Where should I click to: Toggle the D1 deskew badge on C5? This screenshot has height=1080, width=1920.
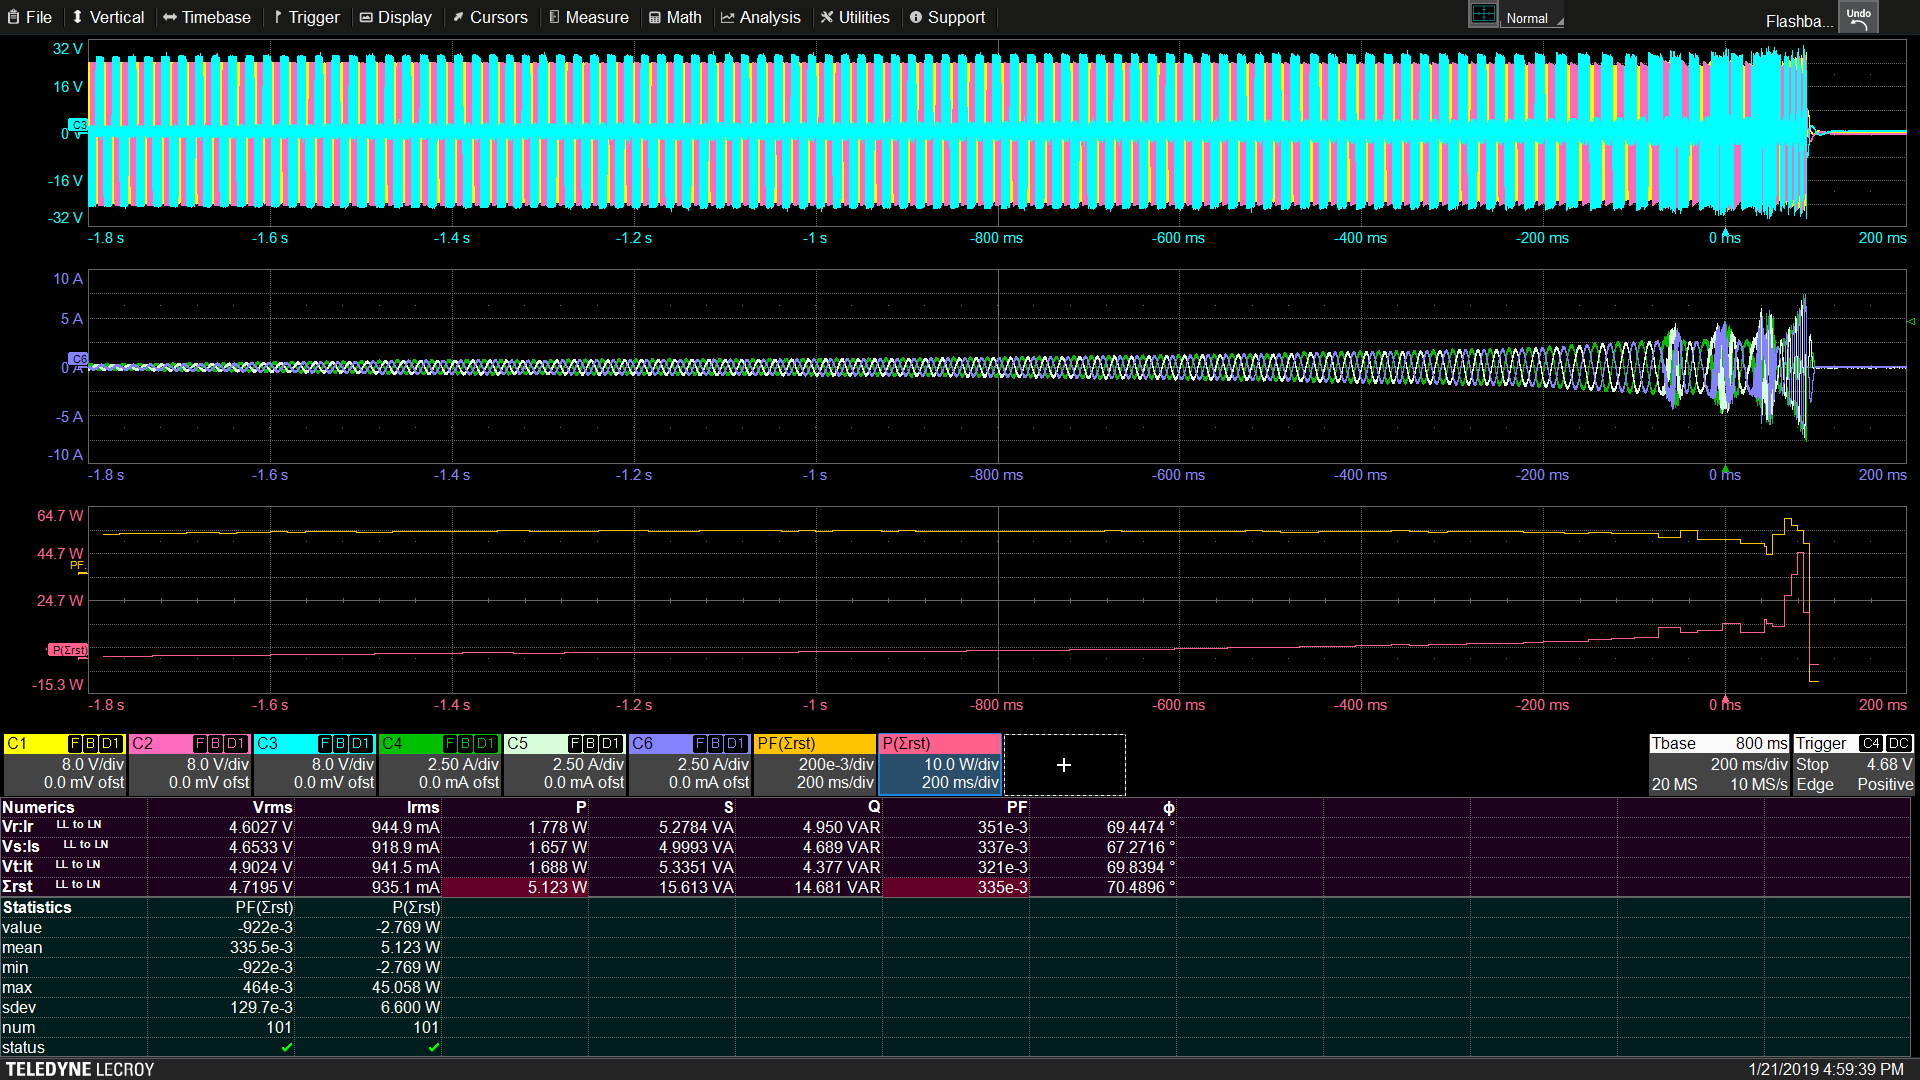[610, 744]
